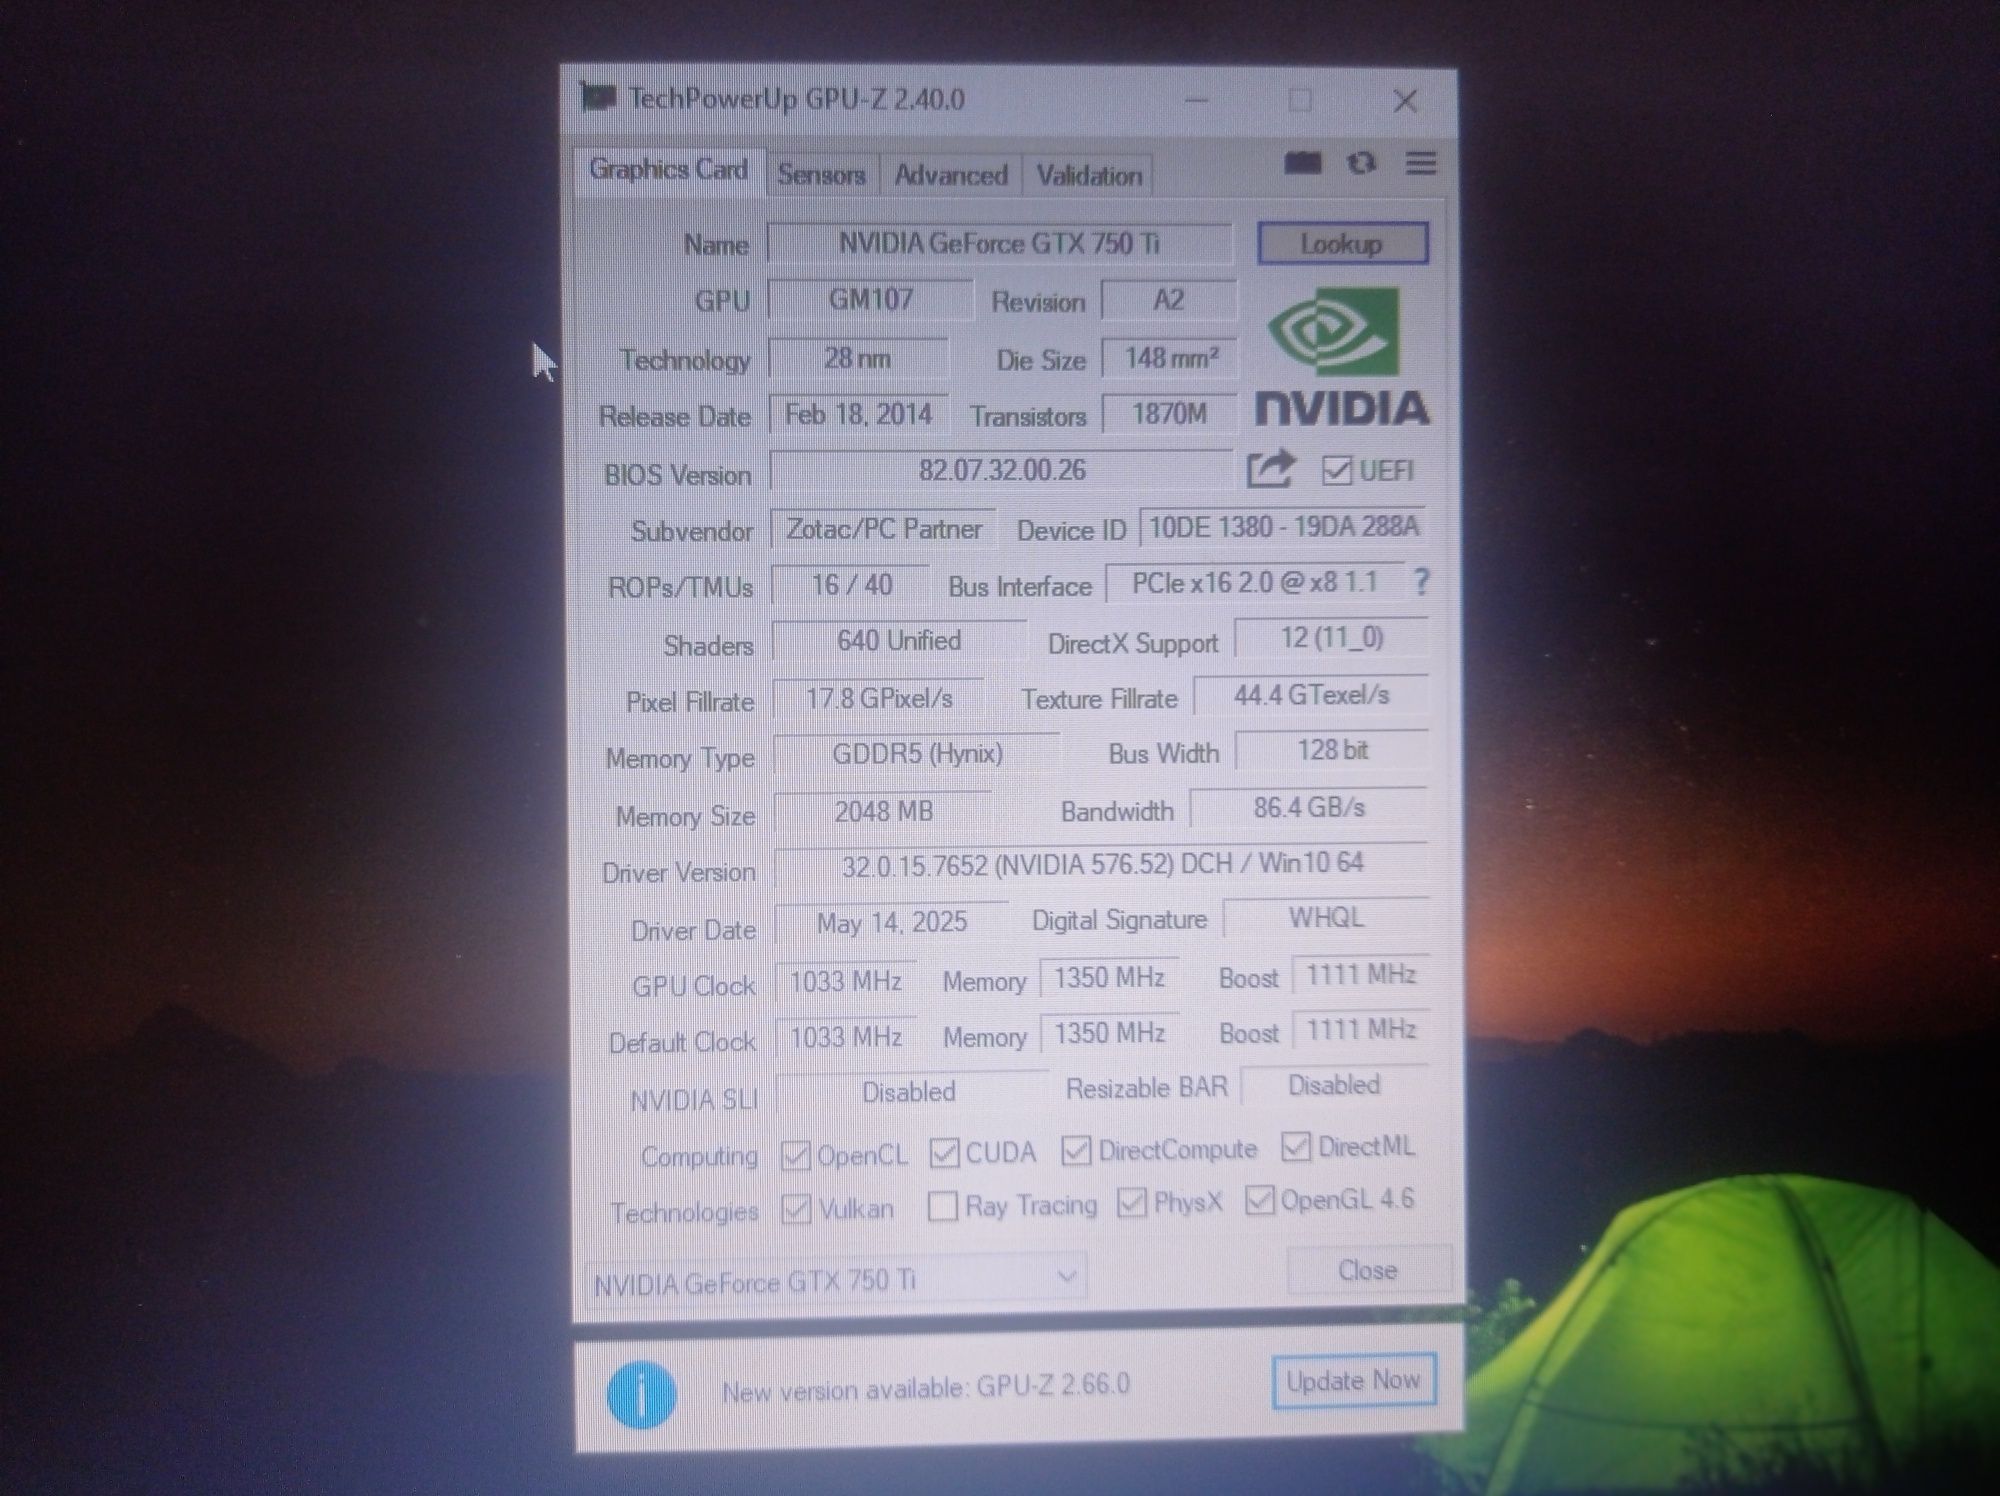Click the screenshot camera icon

1302,163
